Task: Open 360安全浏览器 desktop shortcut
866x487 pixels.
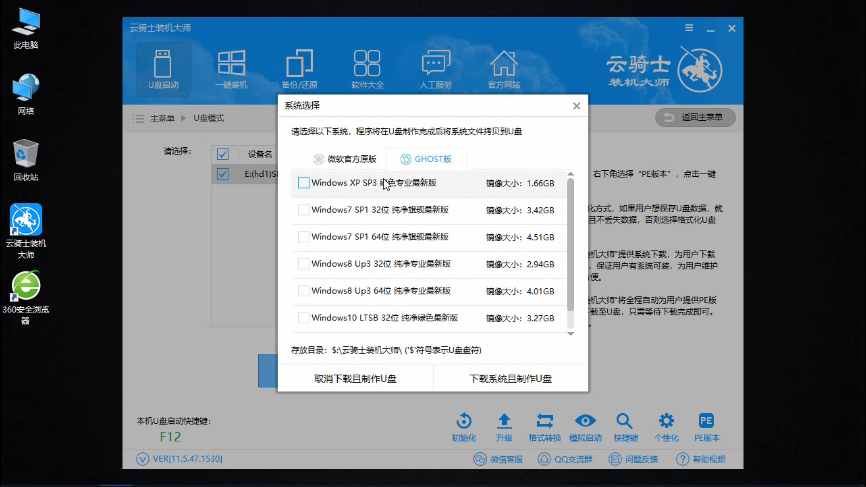Action: click(25, 298)
